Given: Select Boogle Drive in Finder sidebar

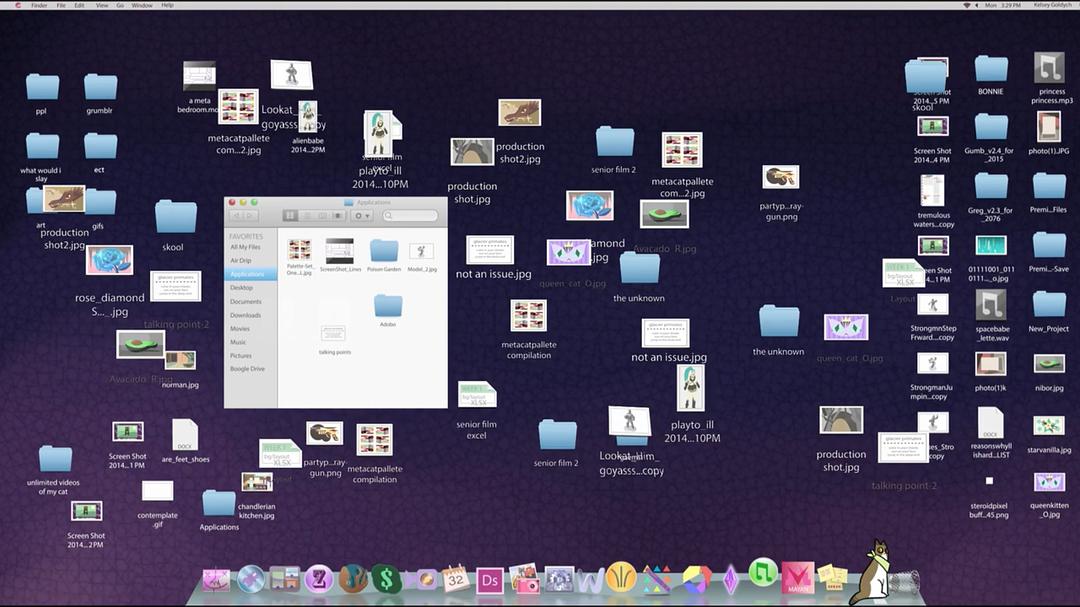Looking at the screenshot, I should click(x=247, y=369).
